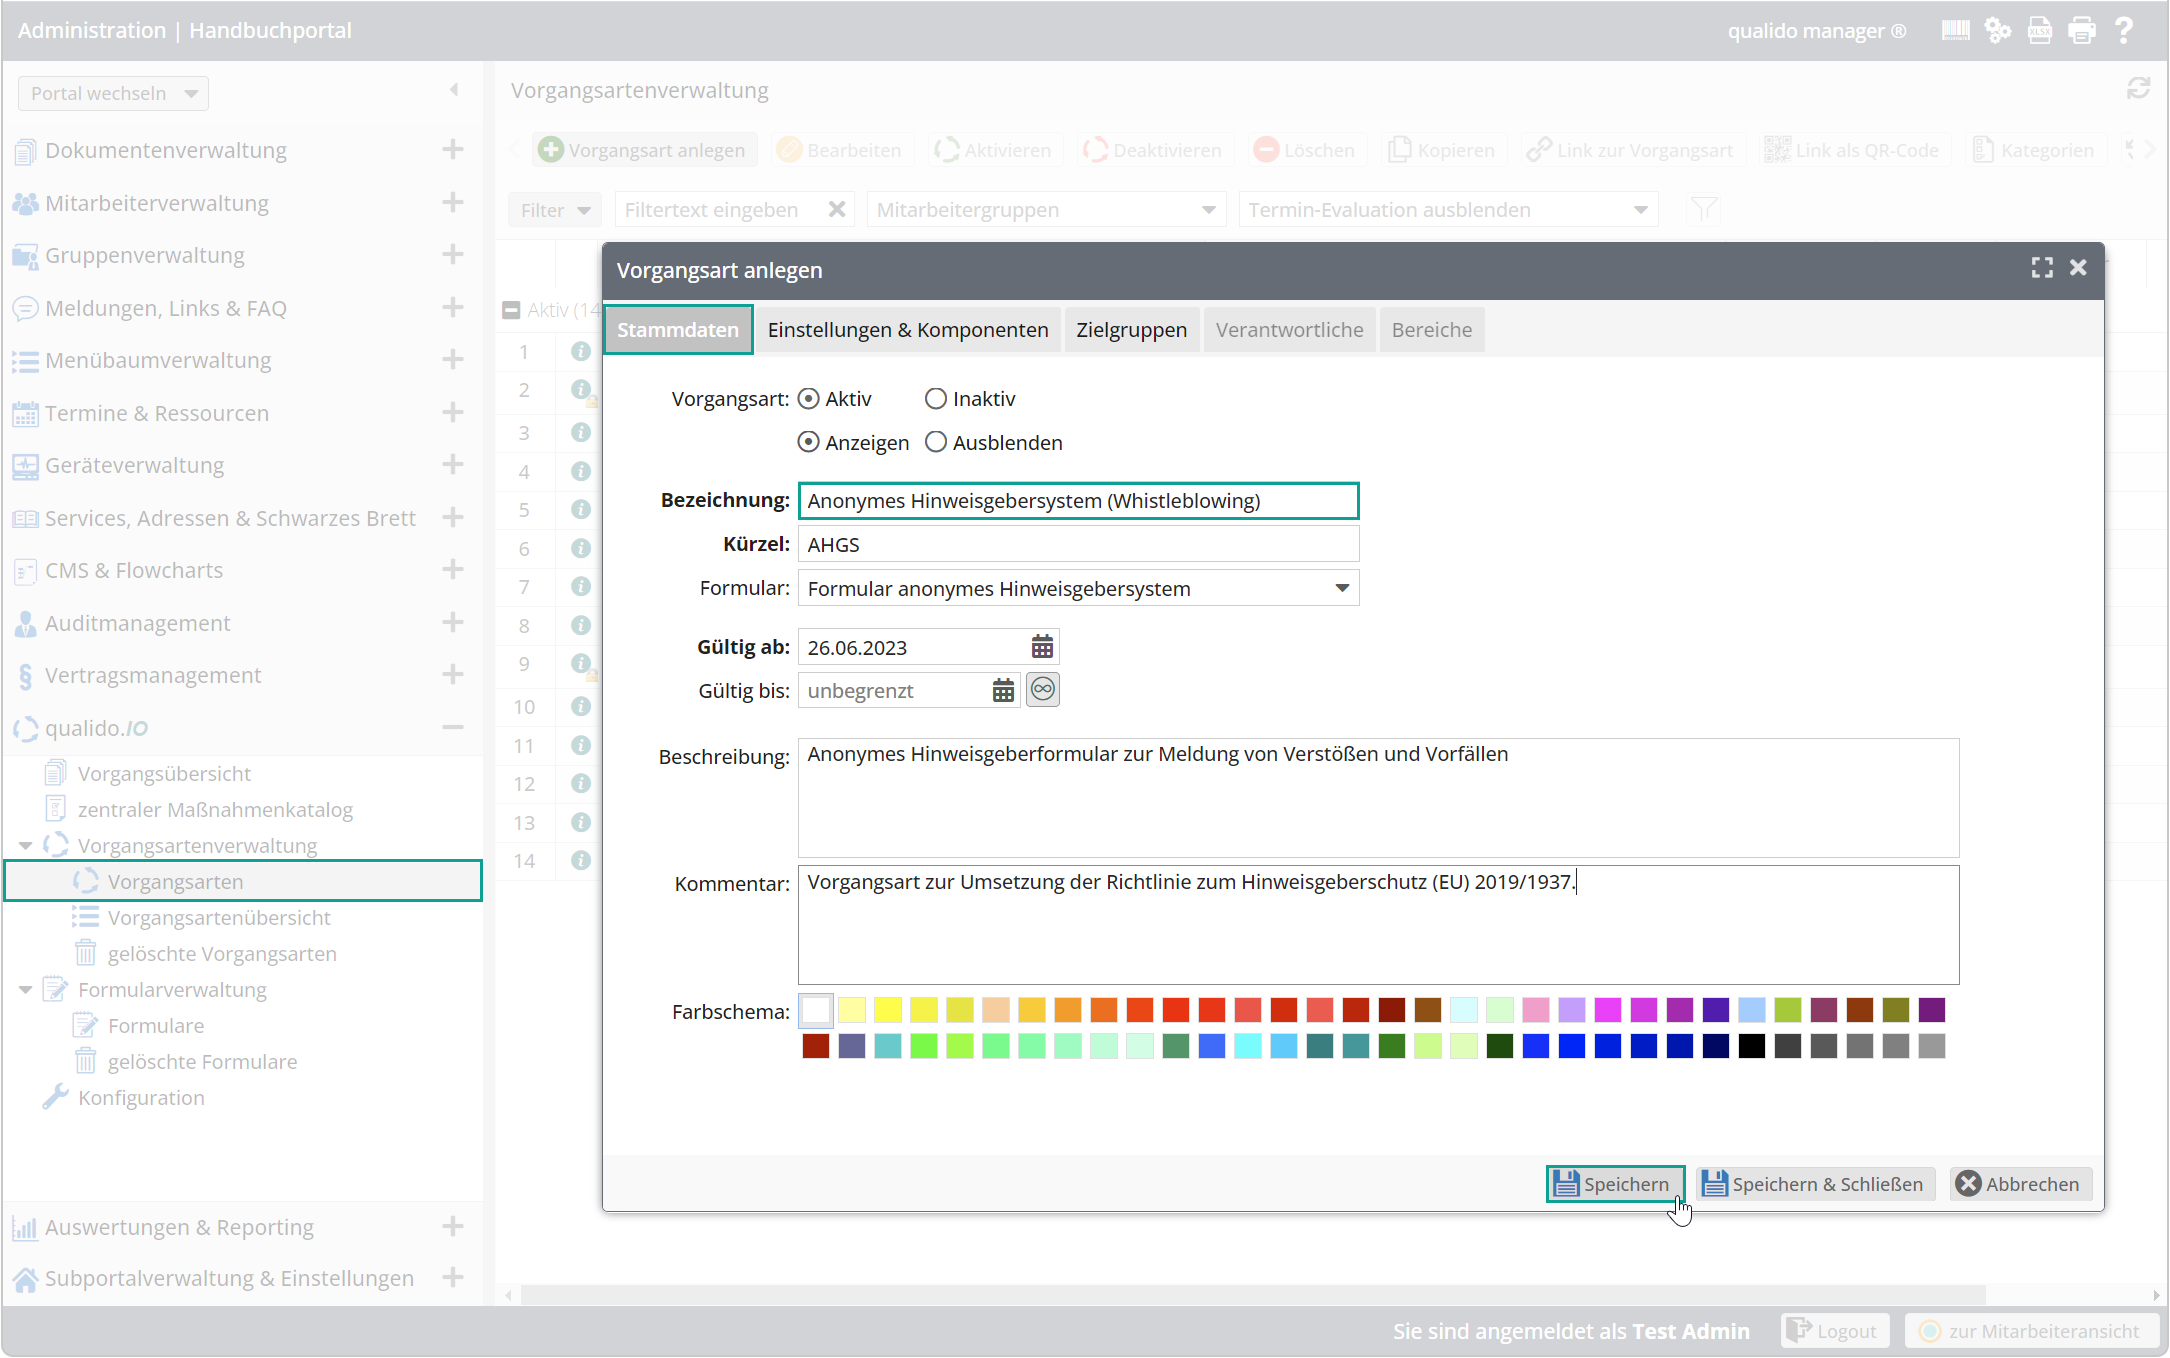Click the Speichern button
This screenshot has height=1358, width=2170.
[x=1615, y=1184]
